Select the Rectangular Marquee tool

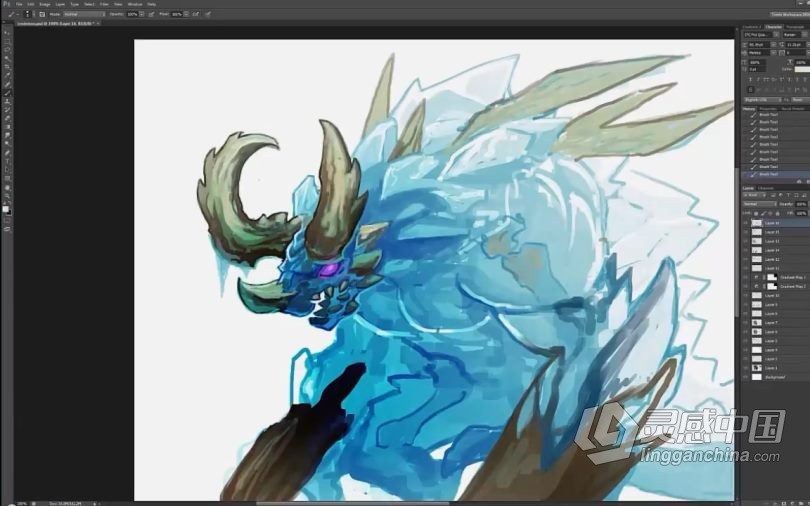7,41
